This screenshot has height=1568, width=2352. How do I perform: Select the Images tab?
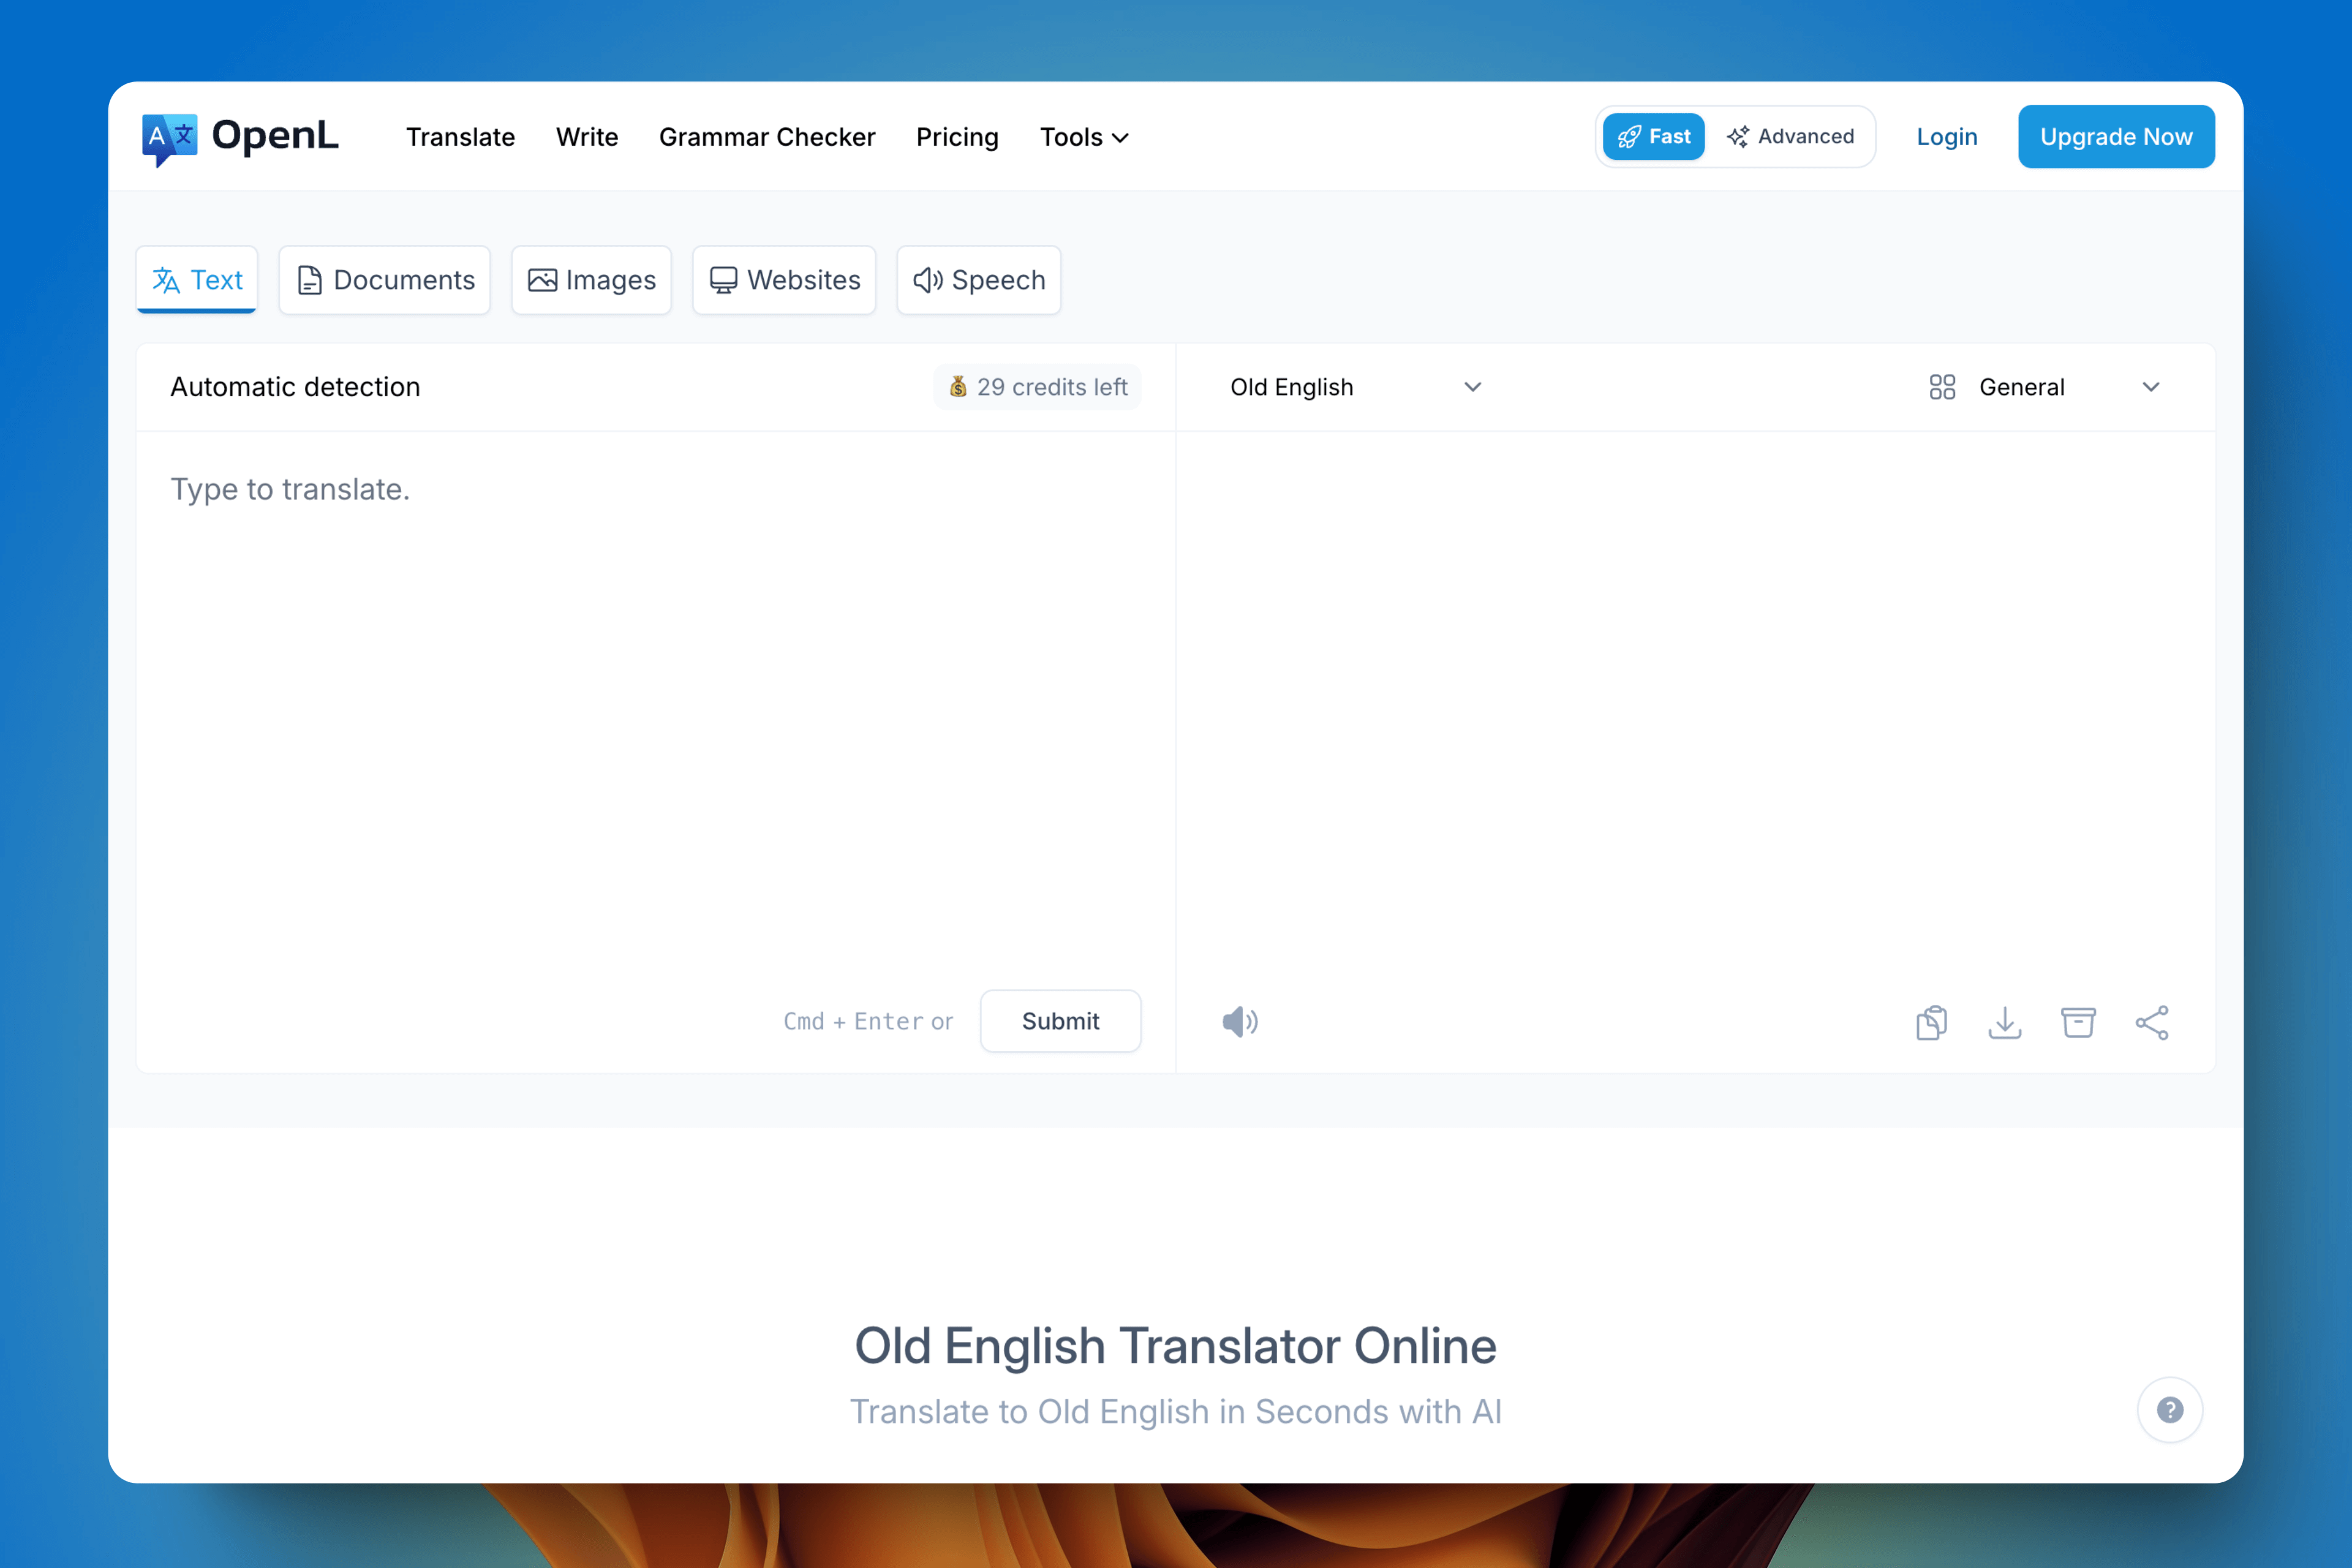[591, 280]
